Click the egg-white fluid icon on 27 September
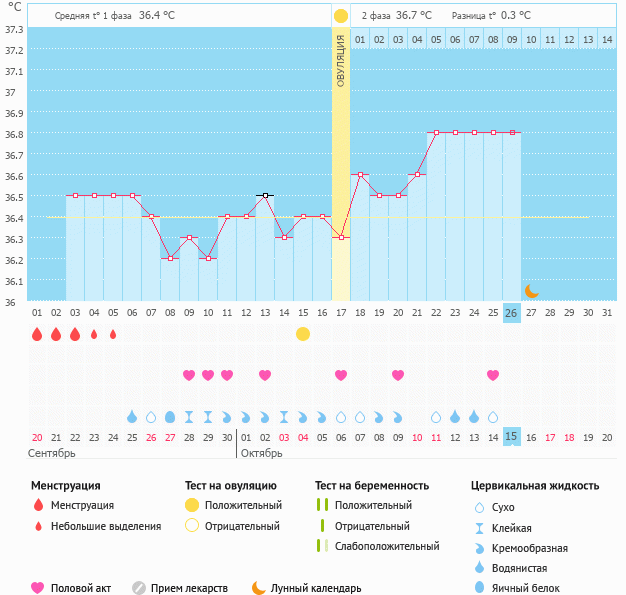 170,417
